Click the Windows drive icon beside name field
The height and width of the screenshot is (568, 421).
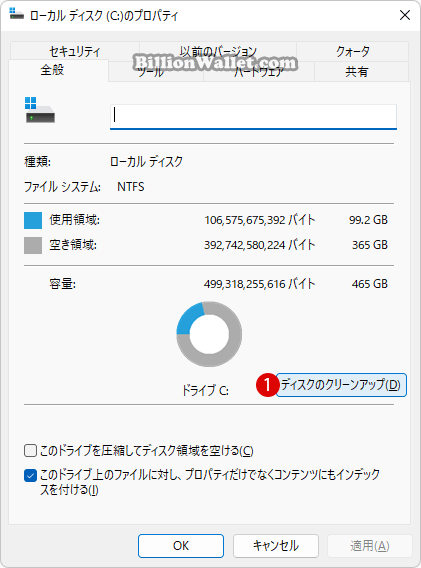[x=40, y=110]
